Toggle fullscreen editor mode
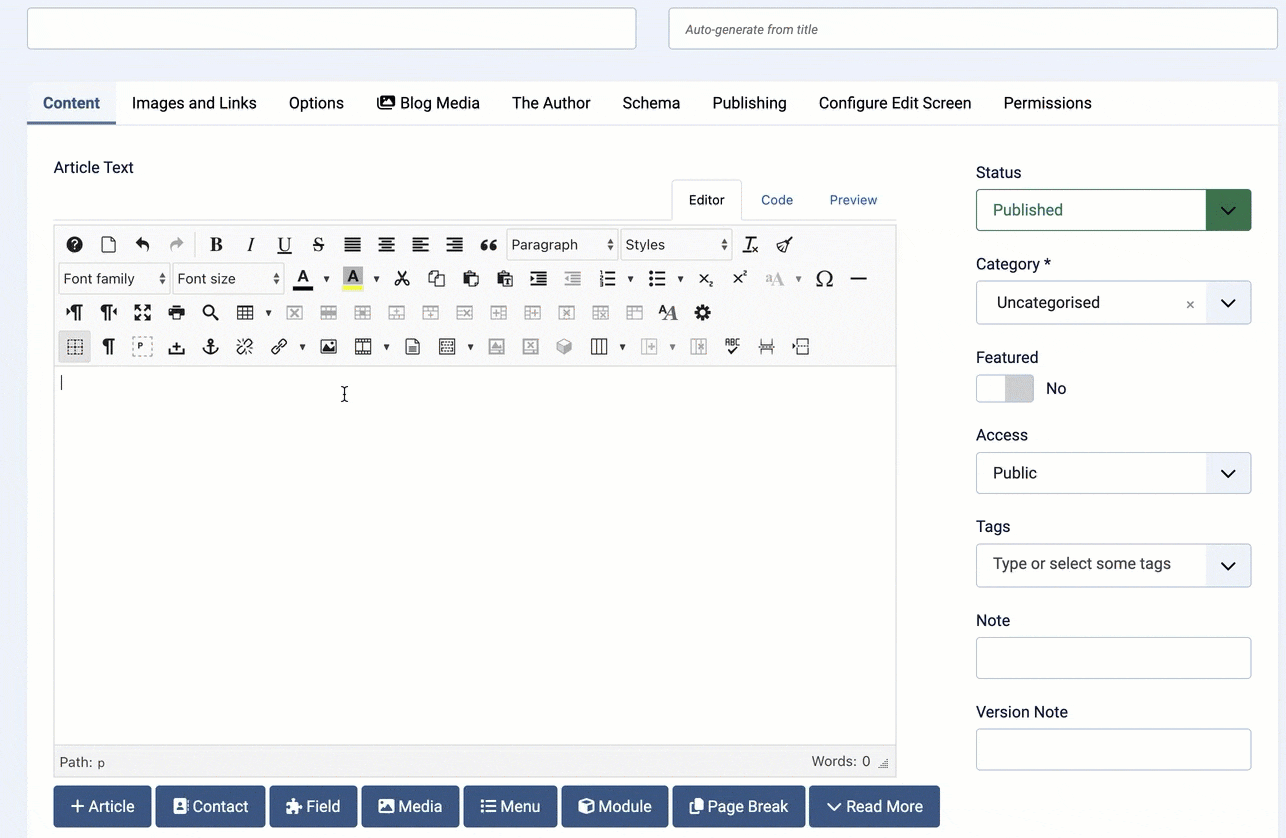The height and width of the screenshot is (838, 1286). [143, 313]
